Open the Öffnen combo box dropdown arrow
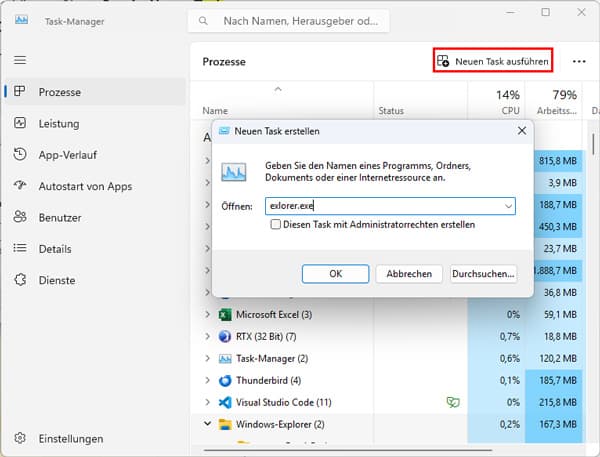 click(508, 206)
